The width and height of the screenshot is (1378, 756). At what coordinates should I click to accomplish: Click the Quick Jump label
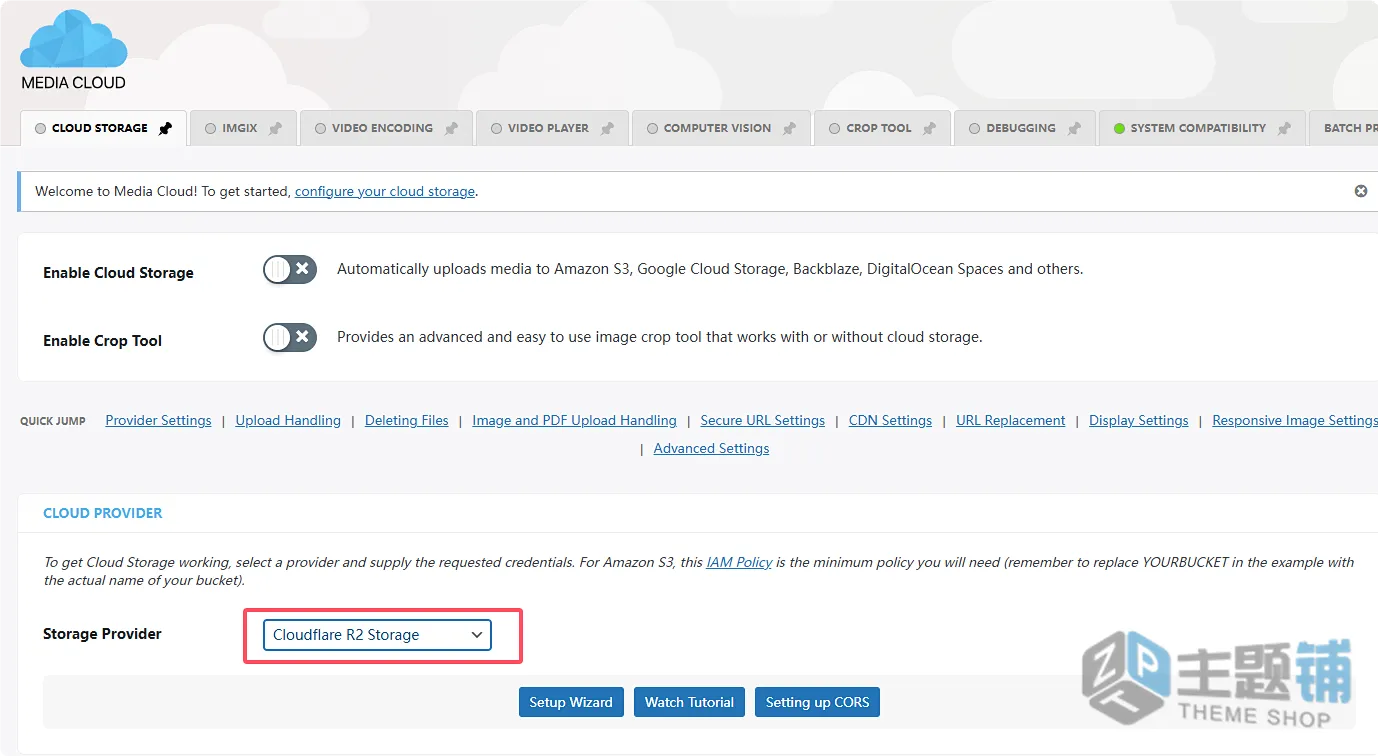point(53,421)
